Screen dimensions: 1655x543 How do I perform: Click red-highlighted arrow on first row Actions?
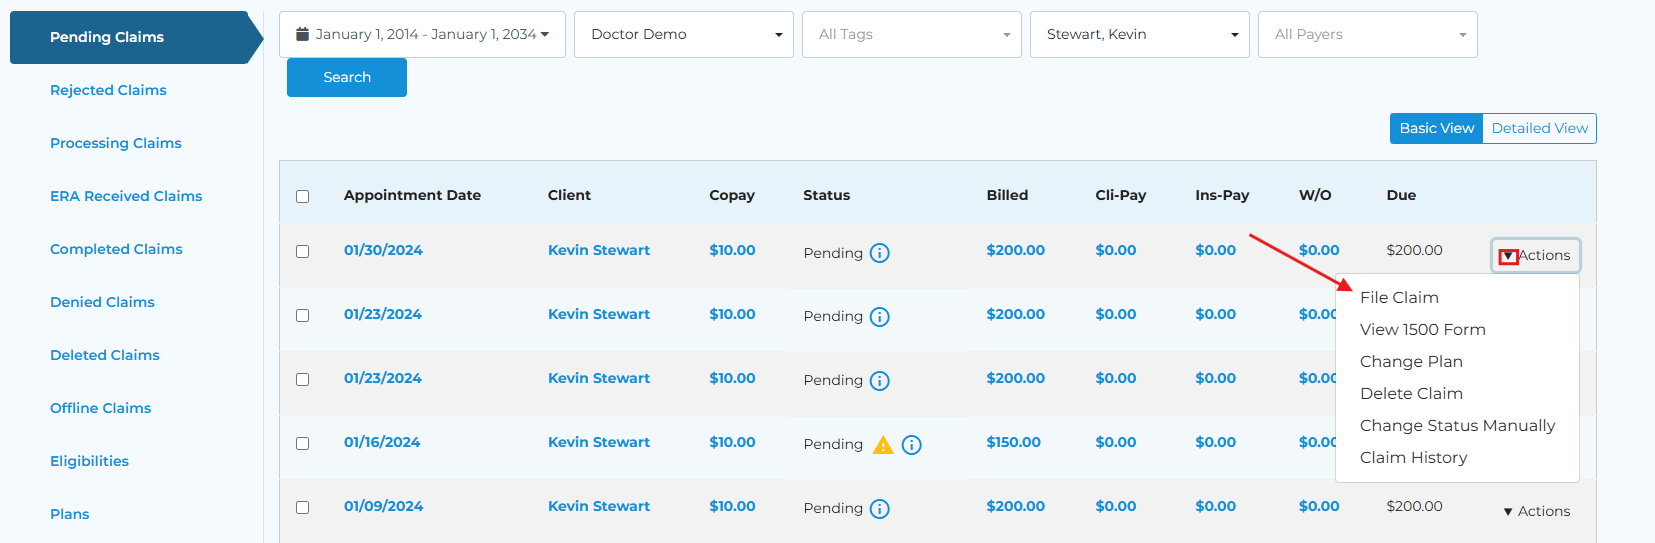click(1508, 256)
